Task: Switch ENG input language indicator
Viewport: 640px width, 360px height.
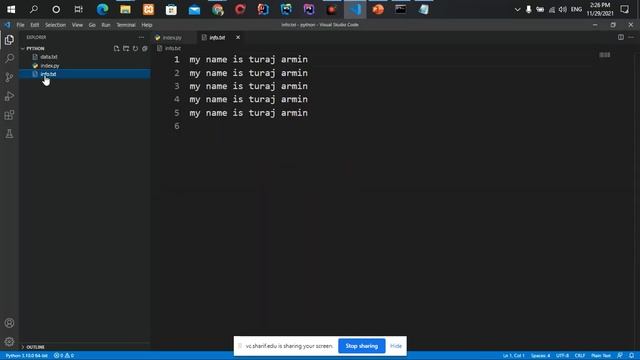Action: click(x=576, y=9)
